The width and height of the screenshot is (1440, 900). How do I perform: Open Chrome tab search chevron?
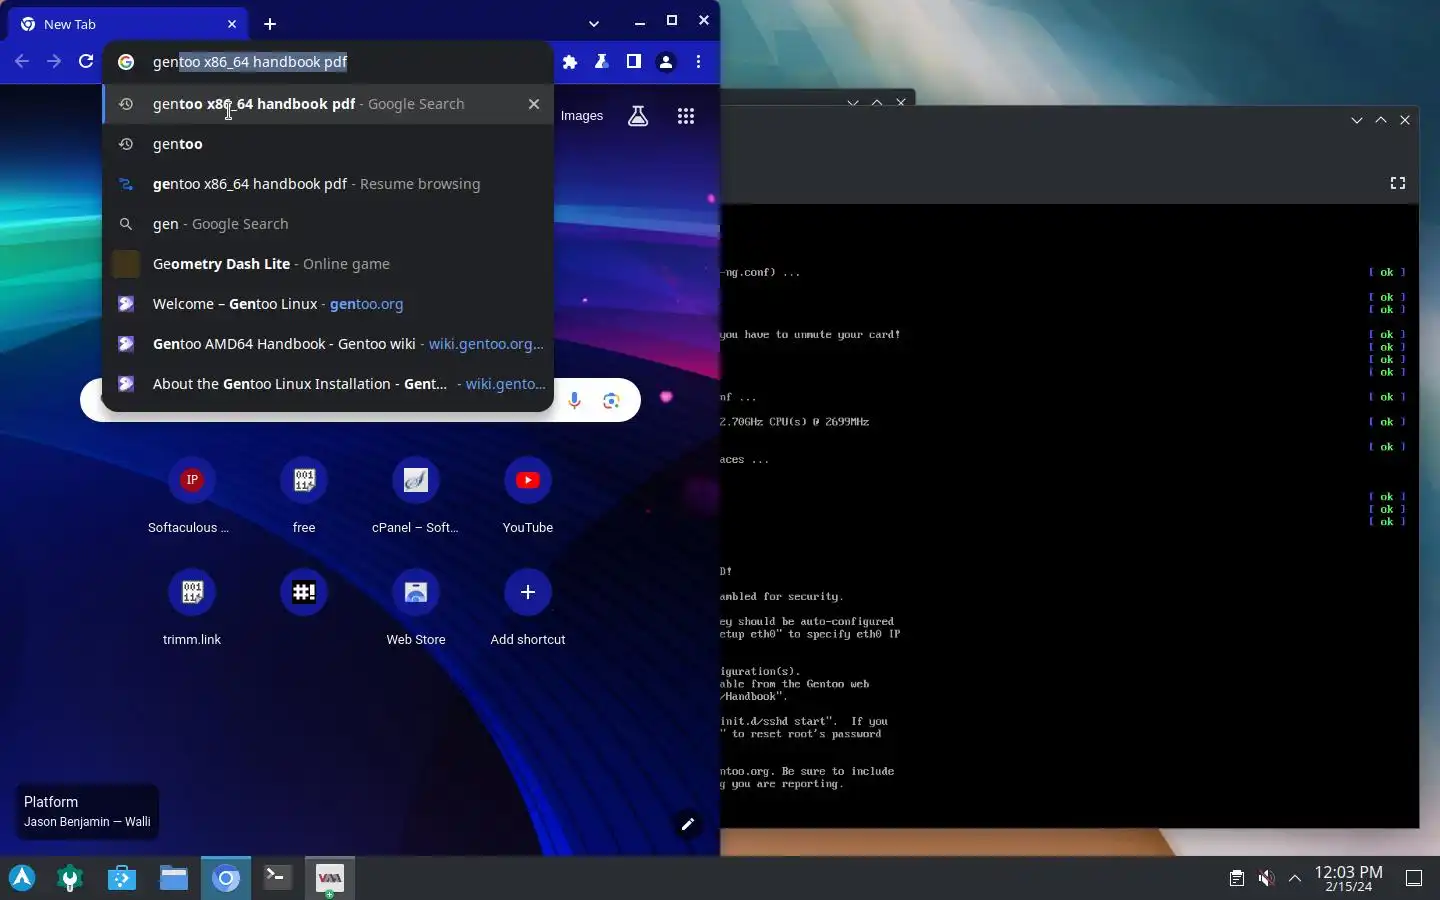(594, 23)
